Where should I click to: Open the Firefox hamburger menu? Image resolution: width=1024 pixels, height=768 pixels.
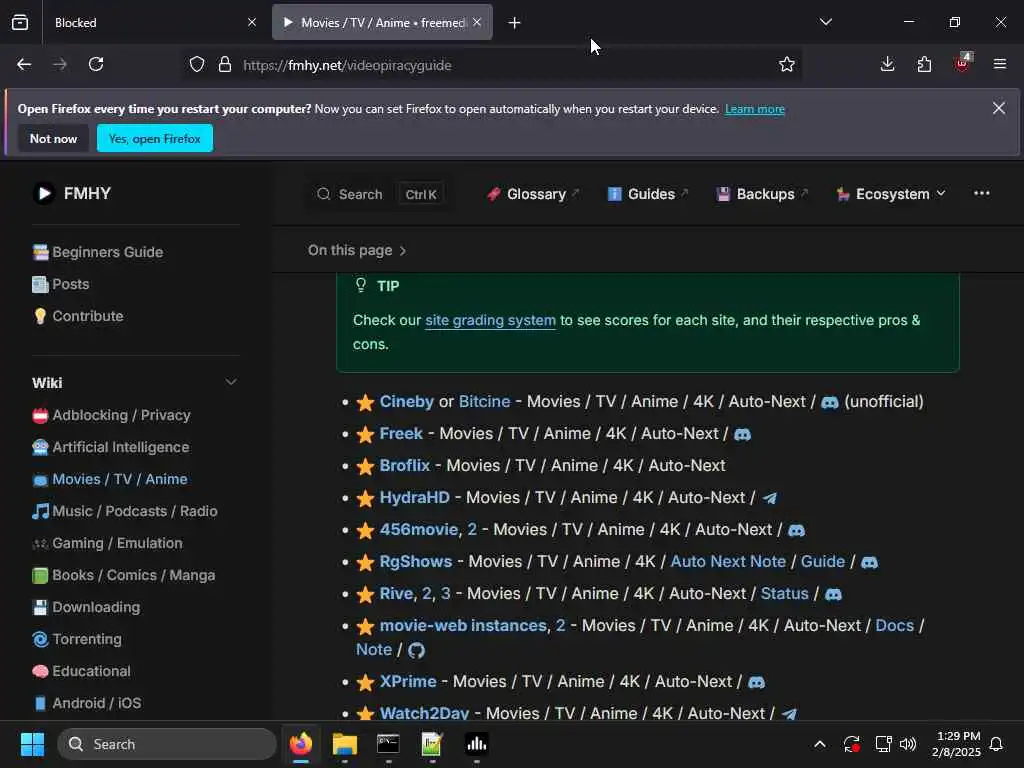tap(999, 64)
